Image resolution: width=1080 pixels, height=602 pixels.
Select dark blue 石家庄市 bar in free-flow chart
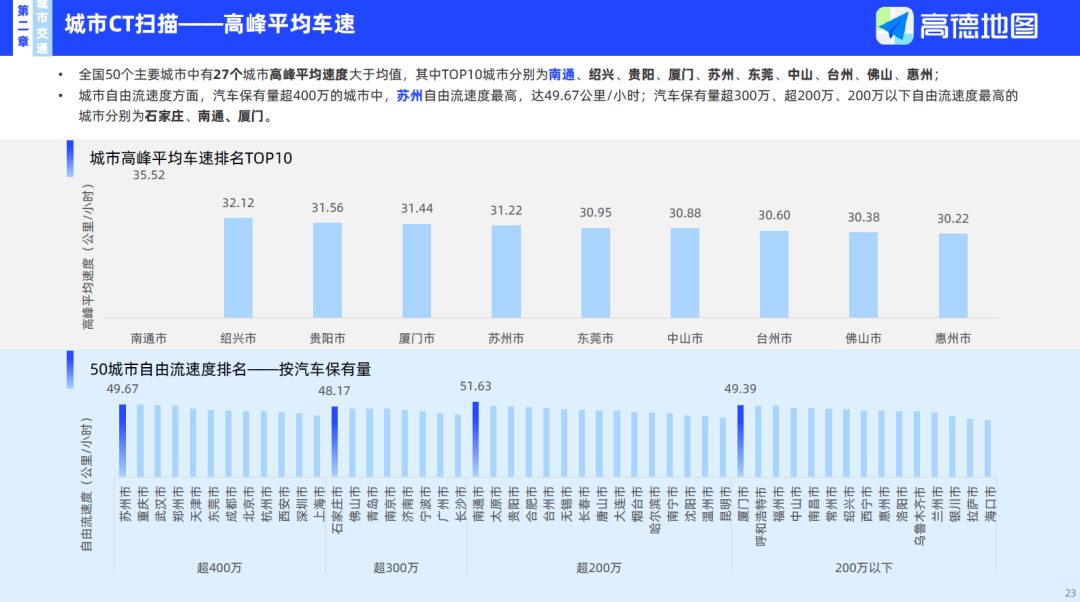pyautogui.click(x=335, y=442)
